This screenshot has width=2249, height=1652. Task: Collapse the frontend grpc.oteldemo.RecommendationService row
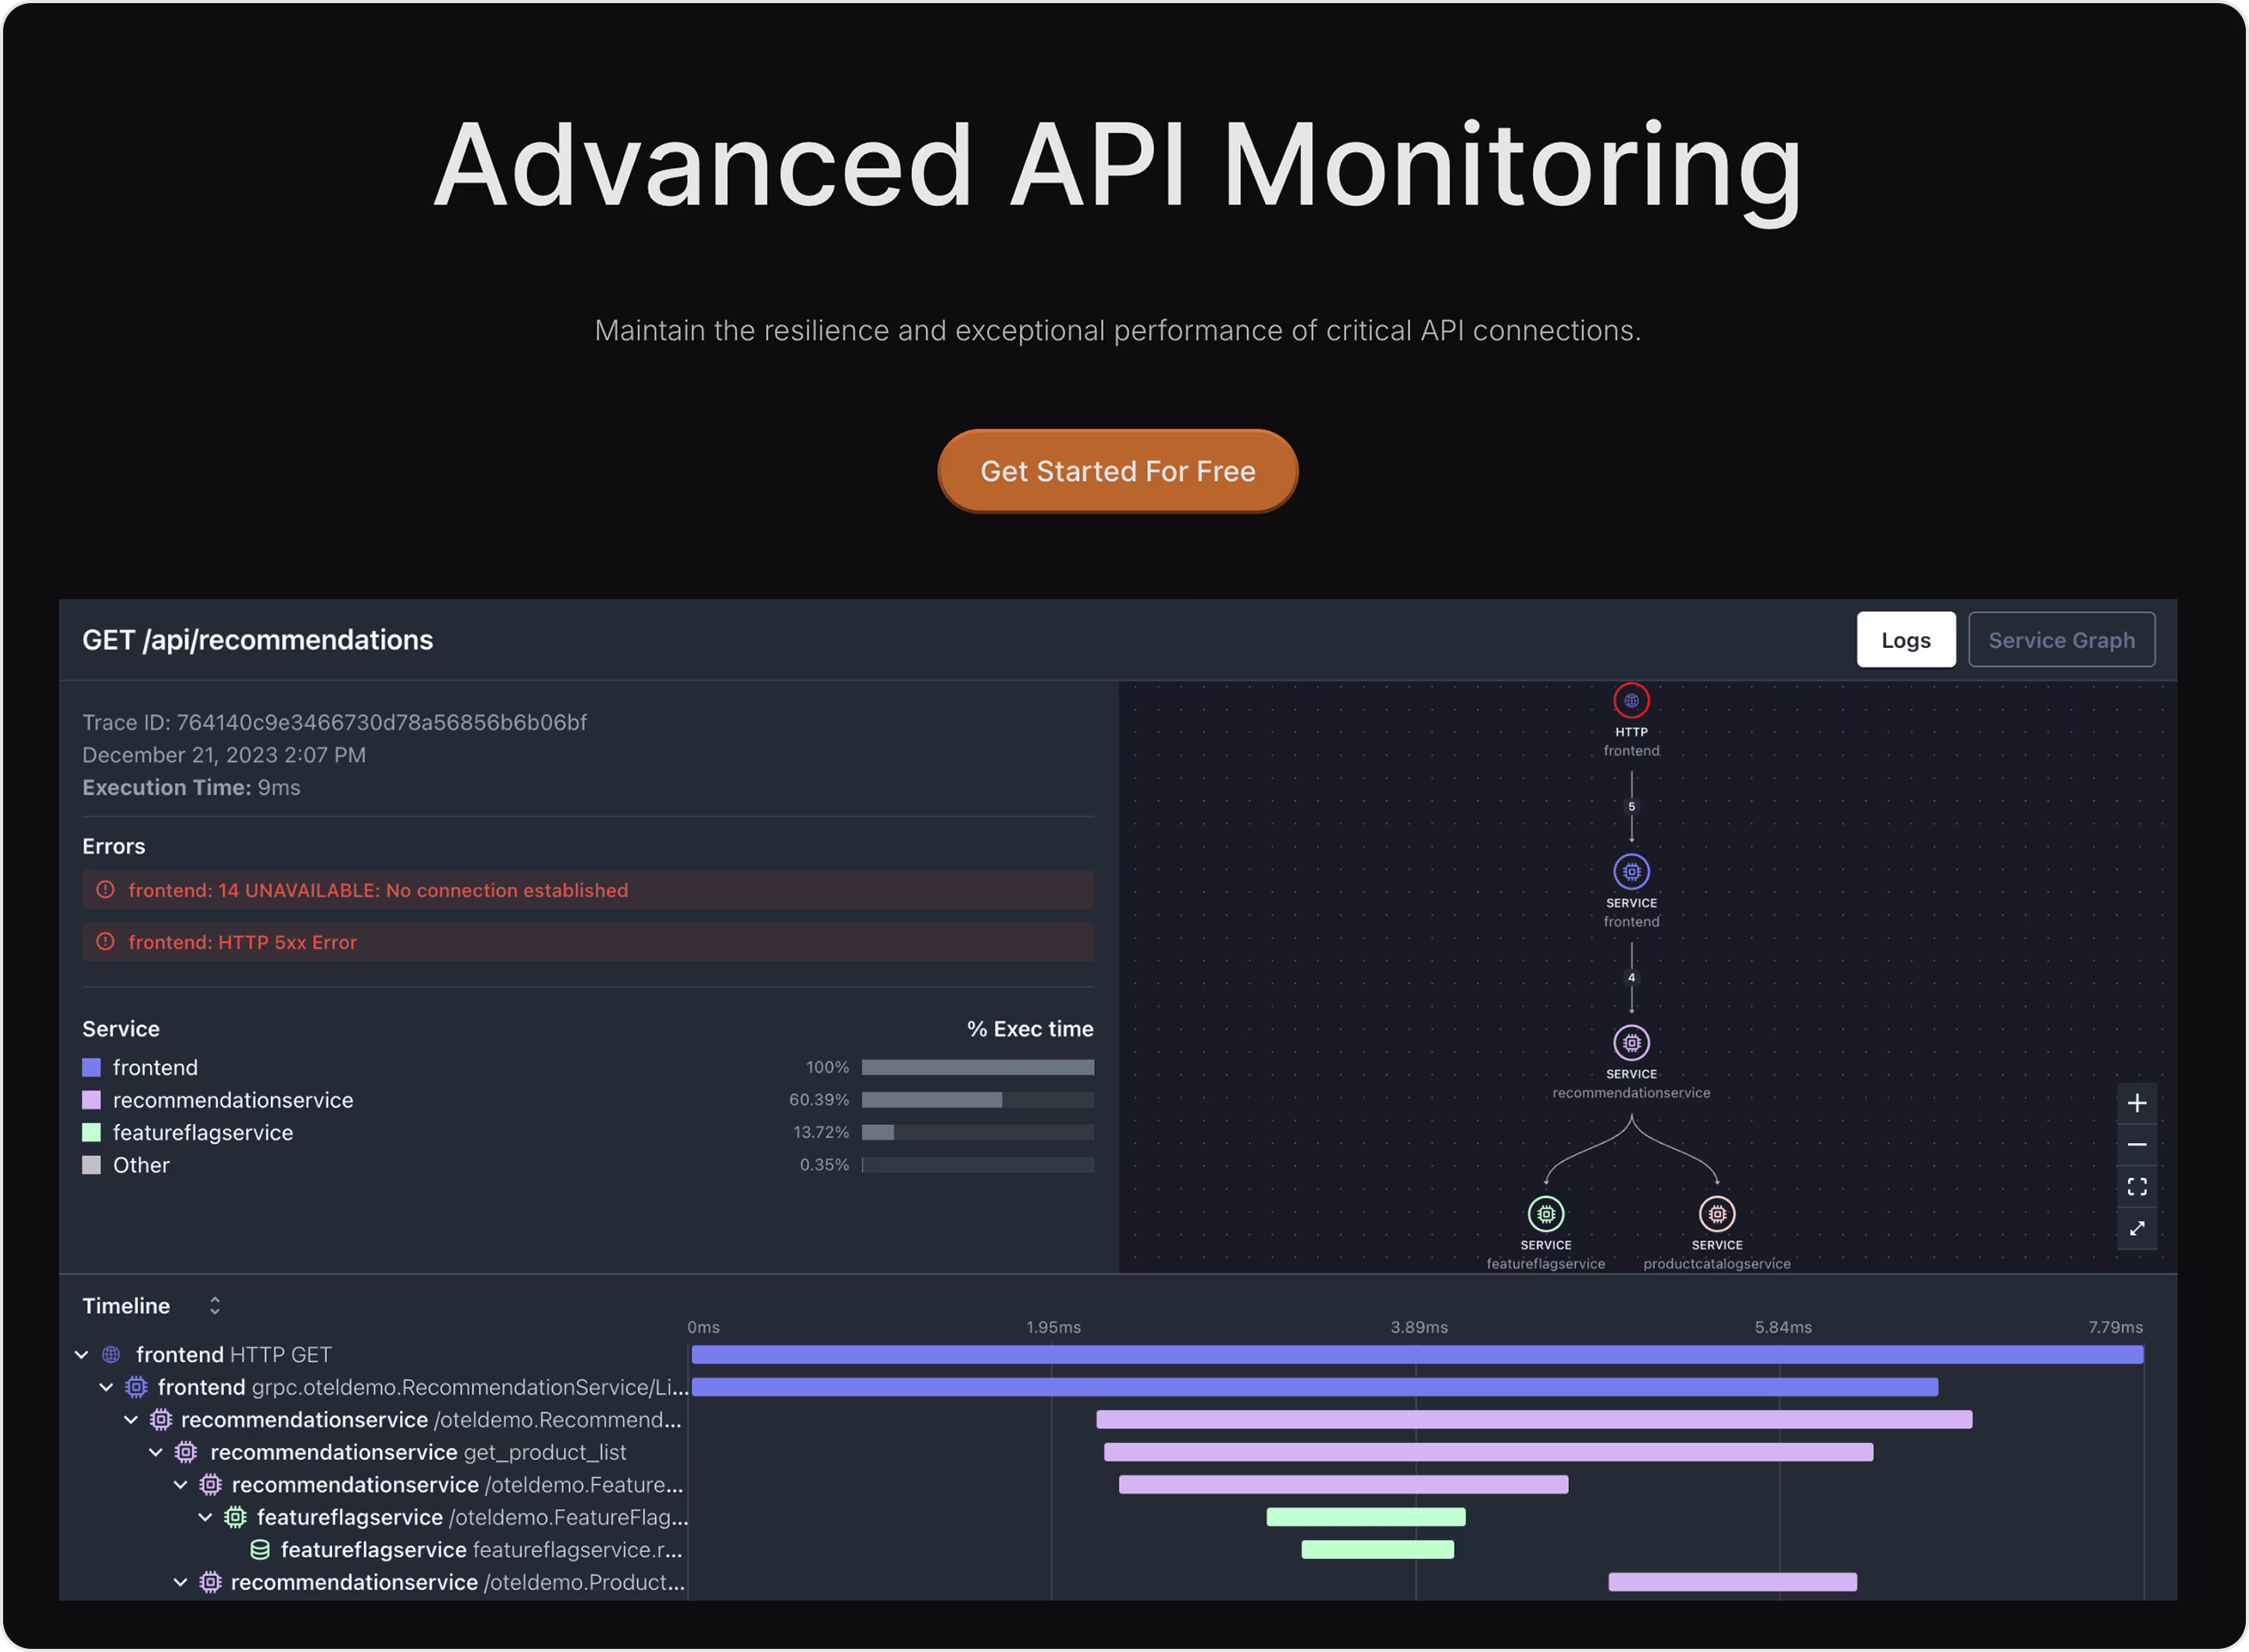click(106, 1388)
